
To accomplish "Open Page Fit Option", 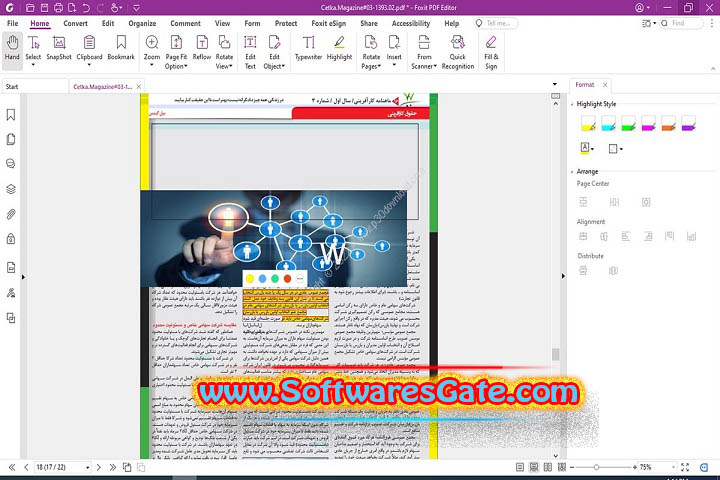I will click(176, 52).
